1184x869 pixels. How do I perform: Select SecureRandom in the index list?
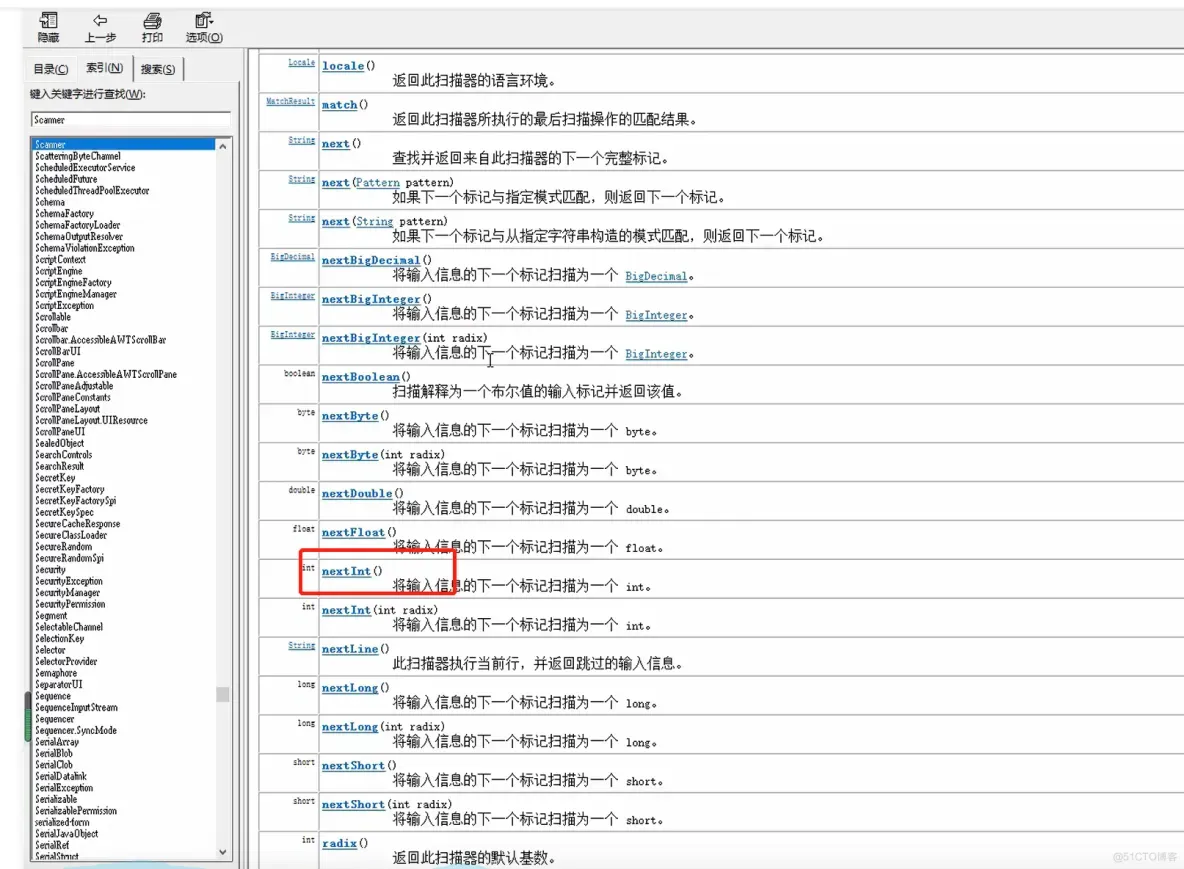coord(63,547)
